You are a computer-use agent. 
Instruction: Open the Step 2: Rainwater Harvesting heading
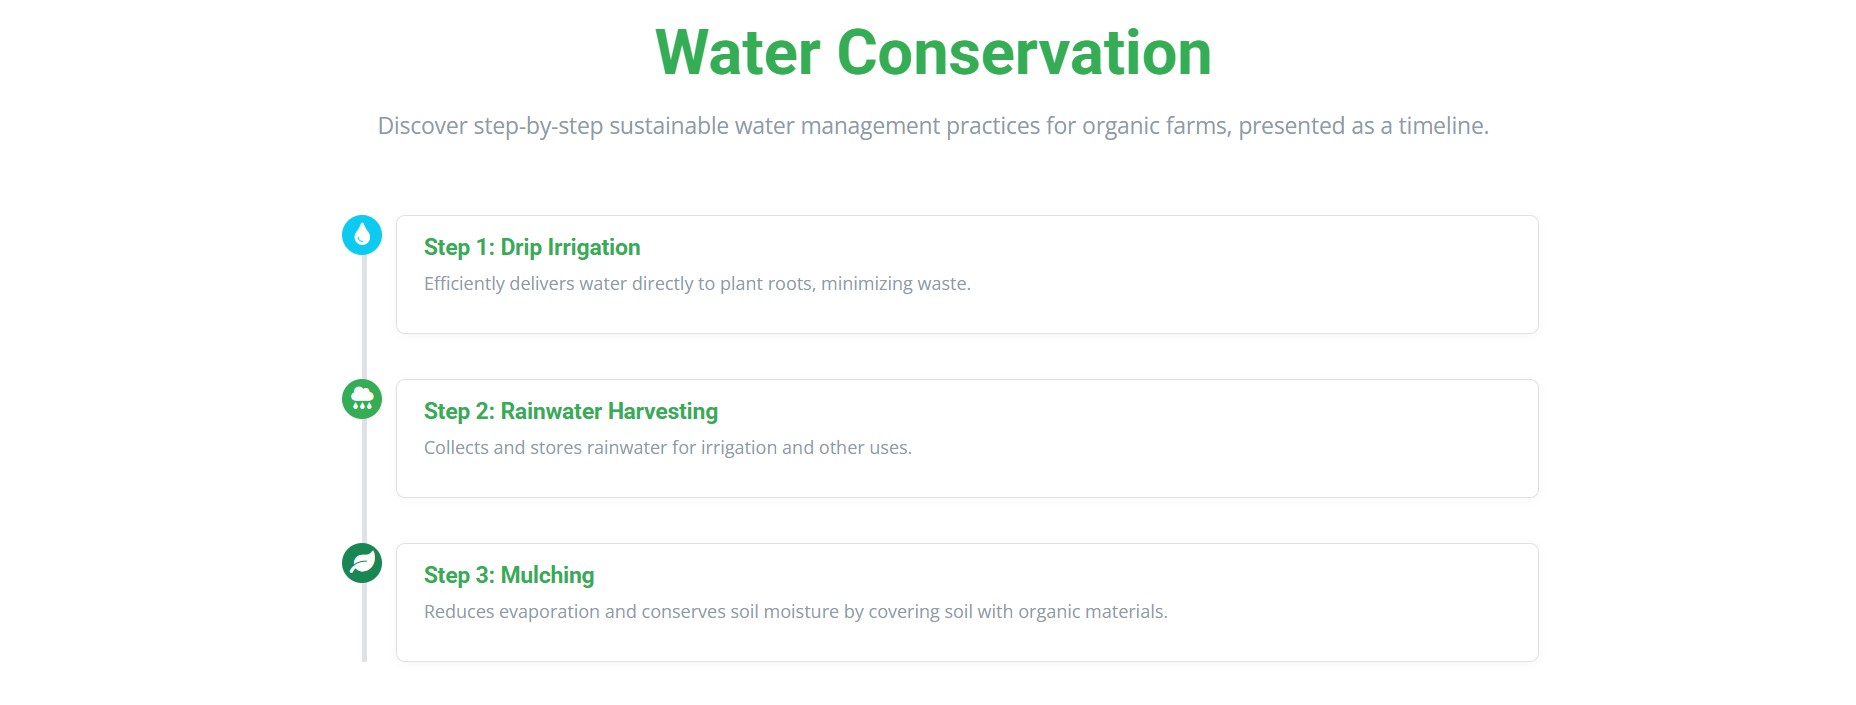(x=570, y=412)
